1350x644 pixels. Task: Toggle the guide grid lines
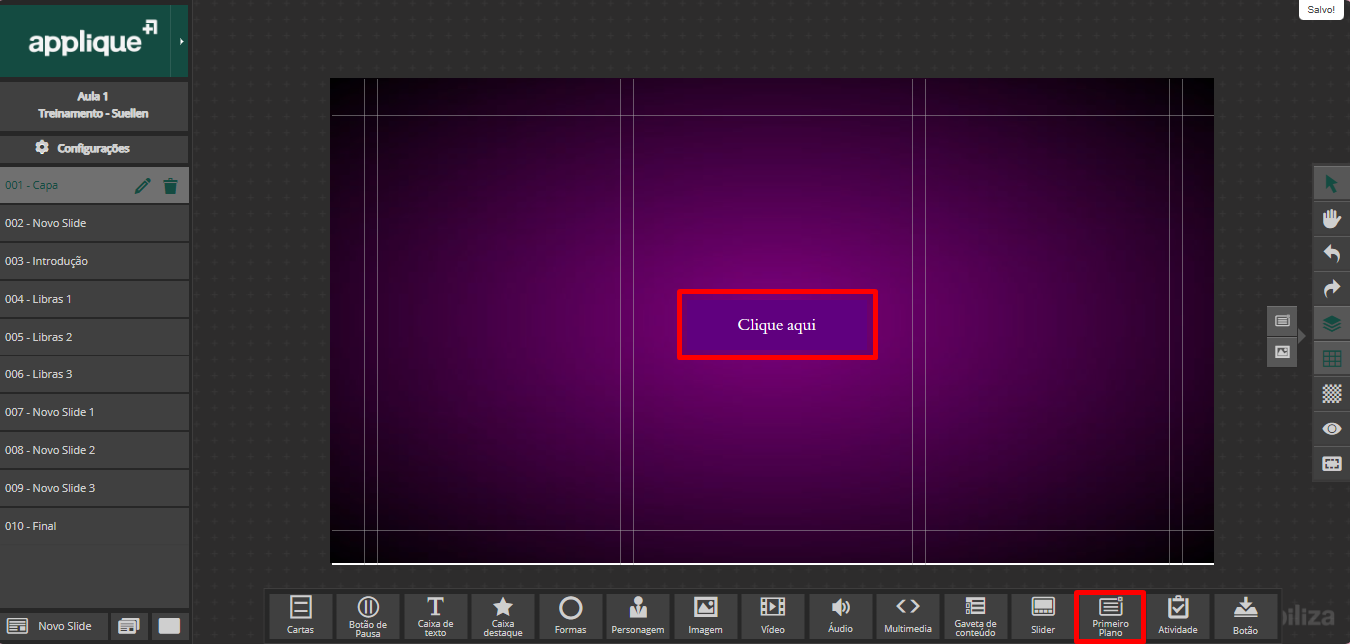[x=1331, y=359]
